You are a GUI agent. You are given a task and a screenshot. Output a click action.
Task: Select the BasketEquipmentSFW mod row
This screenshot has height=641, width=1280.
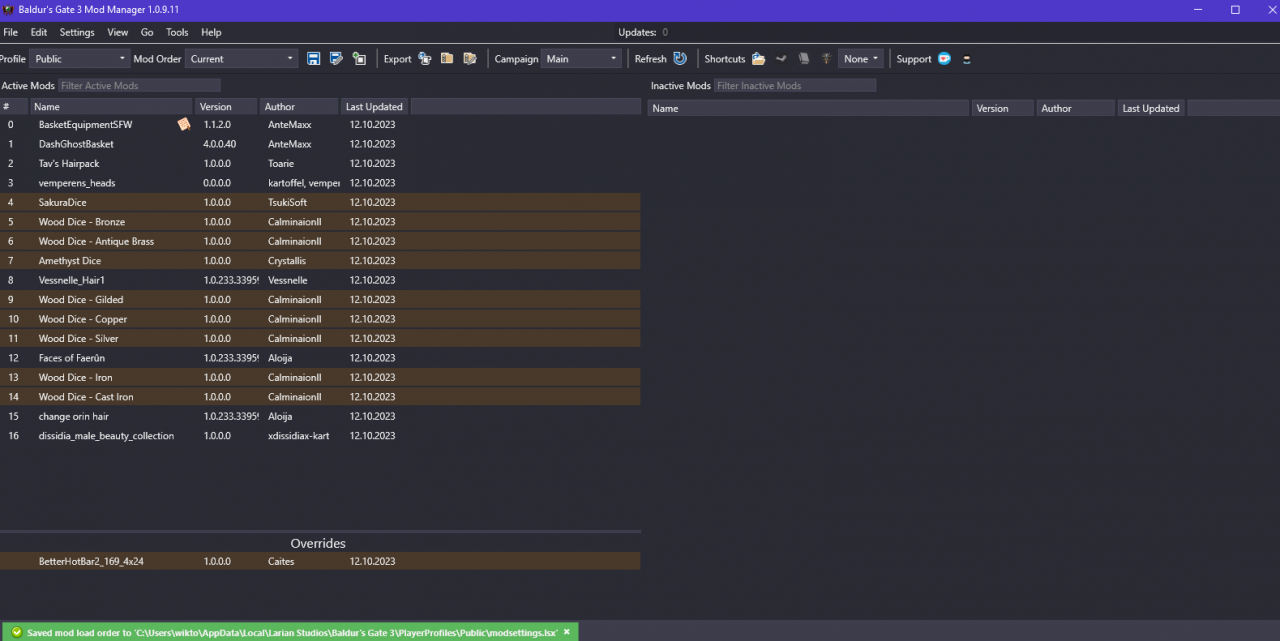pos(320,125)
